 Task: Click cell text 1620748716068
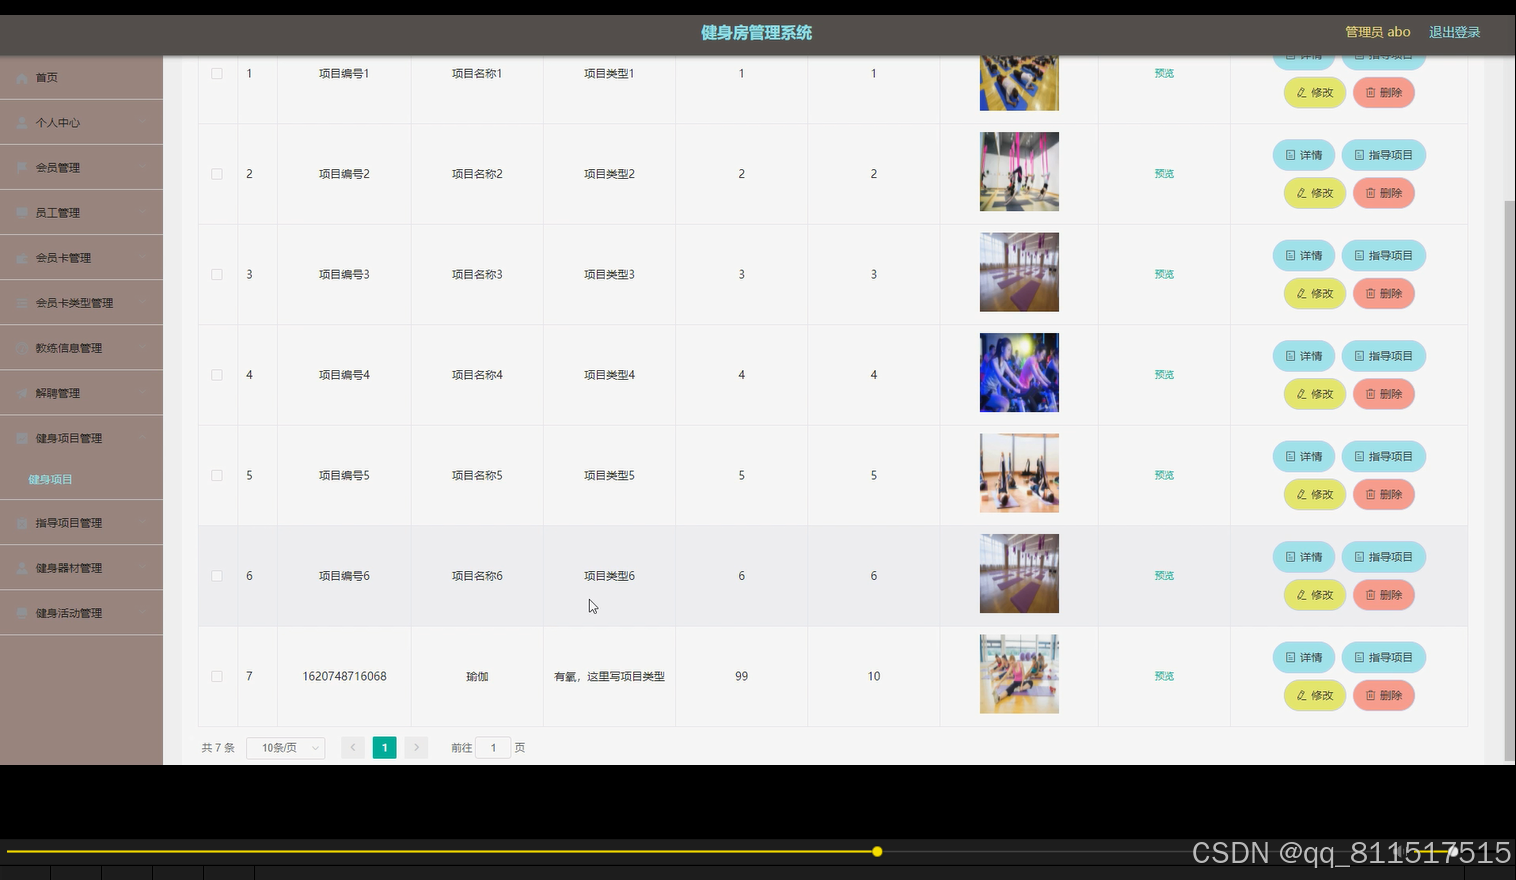[x=344, y=677]
